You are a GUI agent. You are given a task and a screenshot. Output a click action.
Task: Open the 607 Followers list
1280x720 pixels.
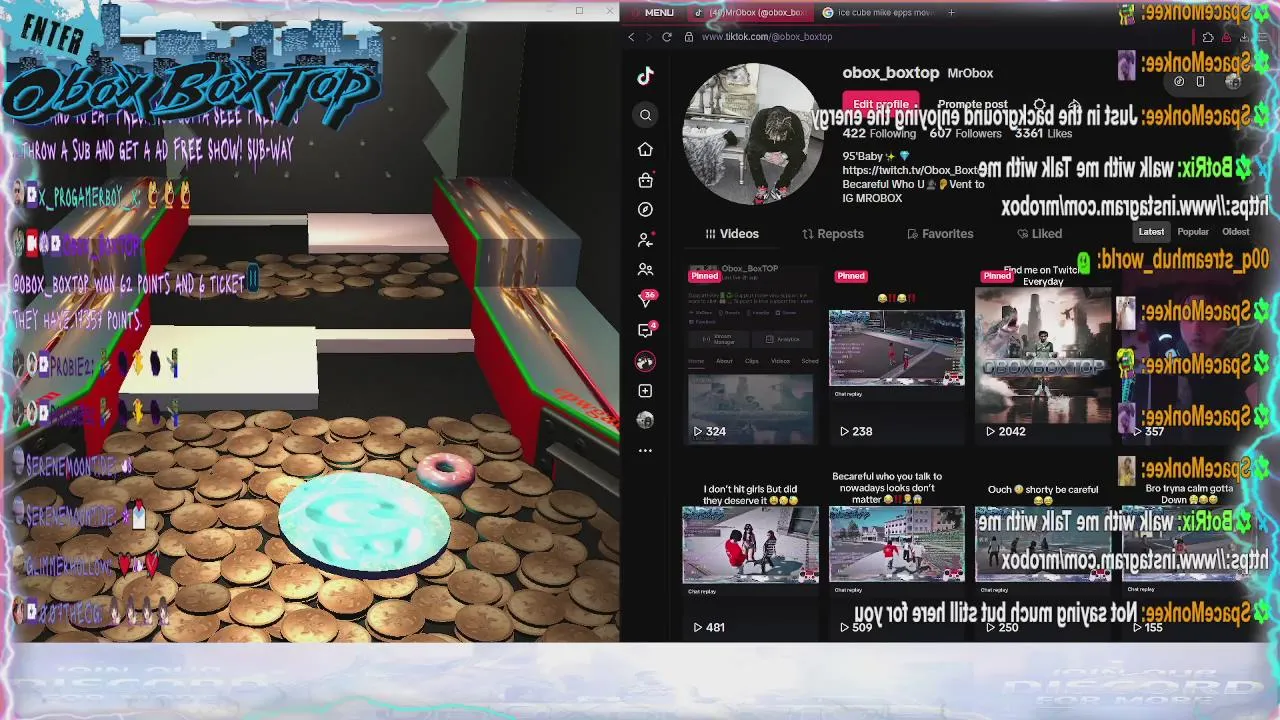click(965, 133)
